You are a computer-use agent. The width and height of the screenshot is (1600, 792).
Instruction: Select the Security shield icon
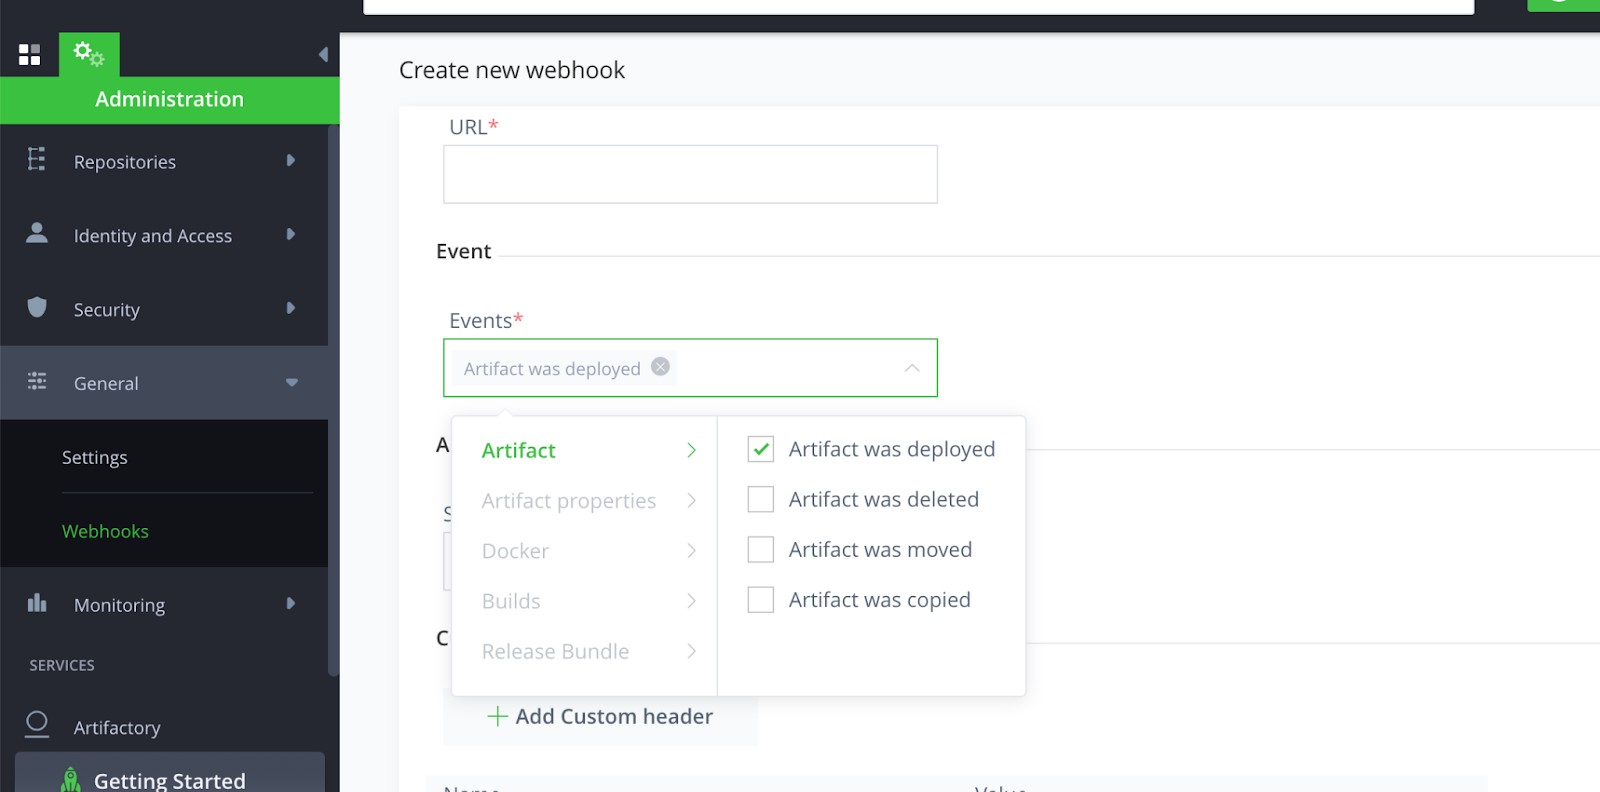(36, 308)
